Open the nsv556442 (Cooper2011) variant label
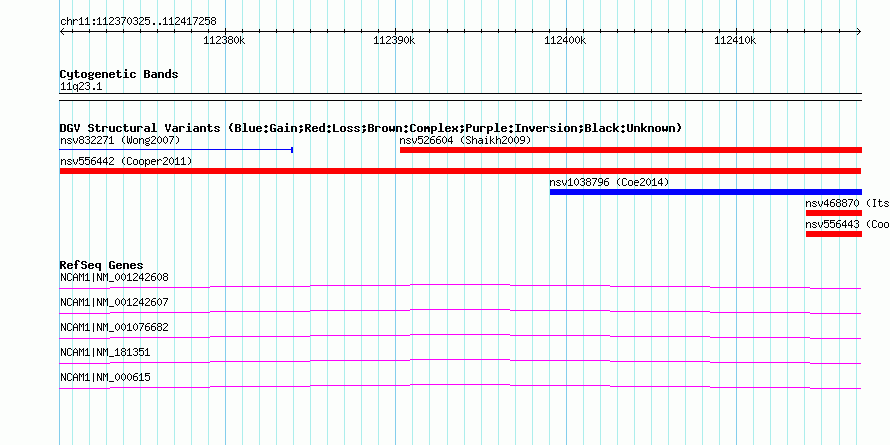This screenshot has width=890, height=445. click(x=126, y=162)
